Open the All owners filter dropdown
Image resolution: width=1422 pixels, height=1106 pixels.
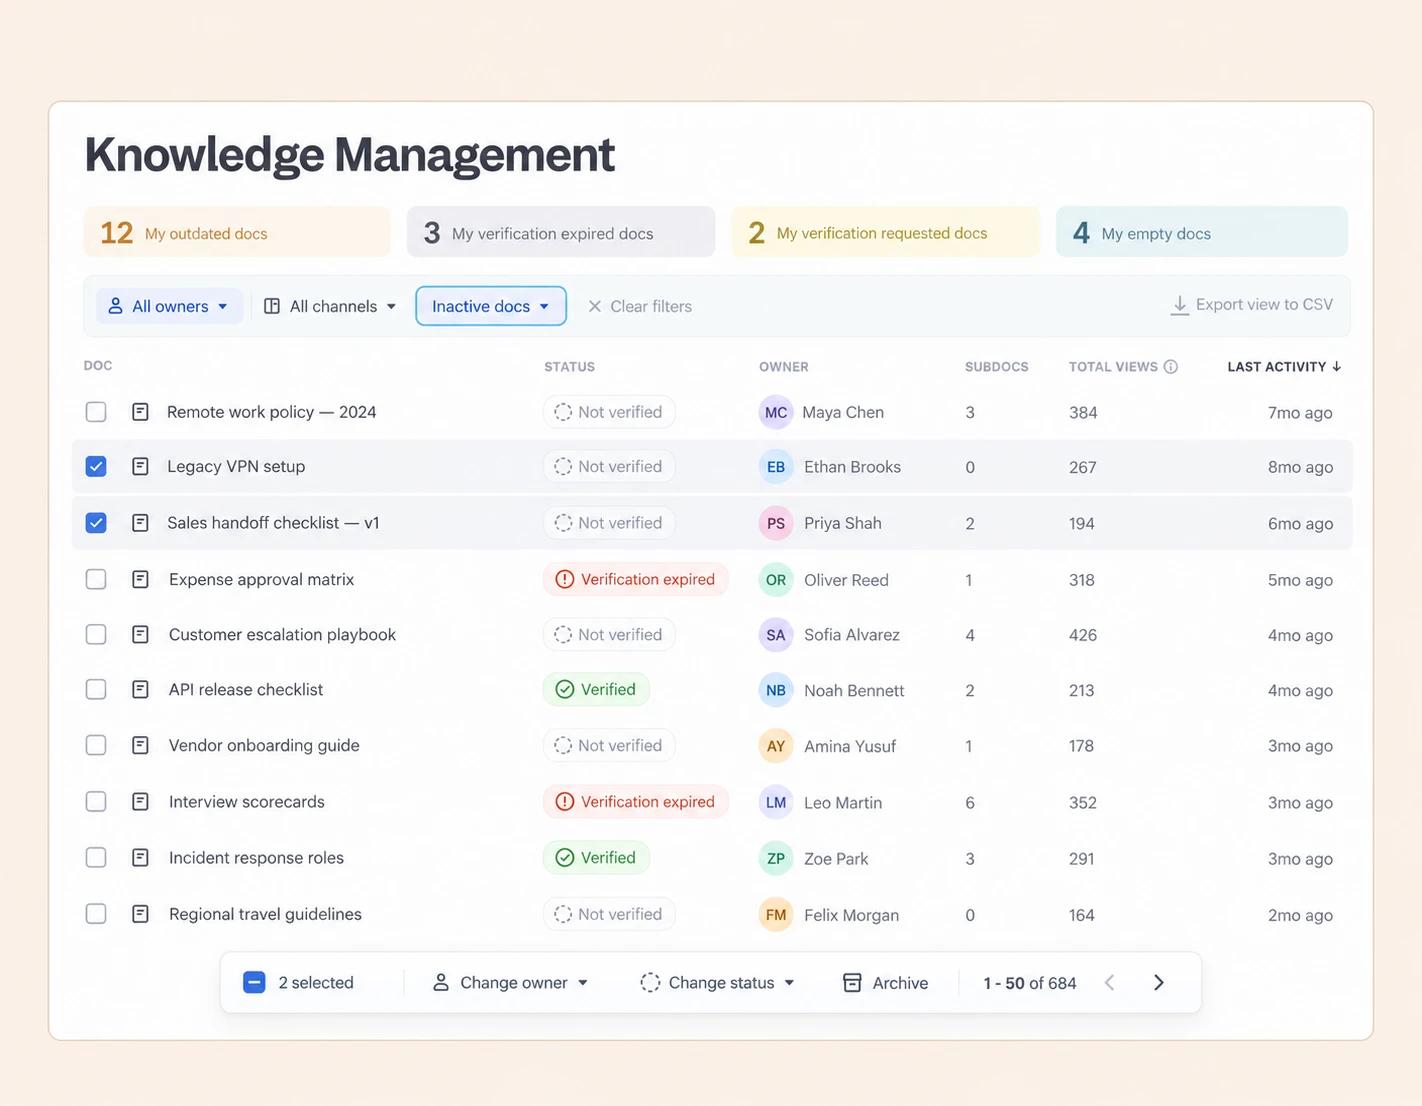(x=169, y=306)
